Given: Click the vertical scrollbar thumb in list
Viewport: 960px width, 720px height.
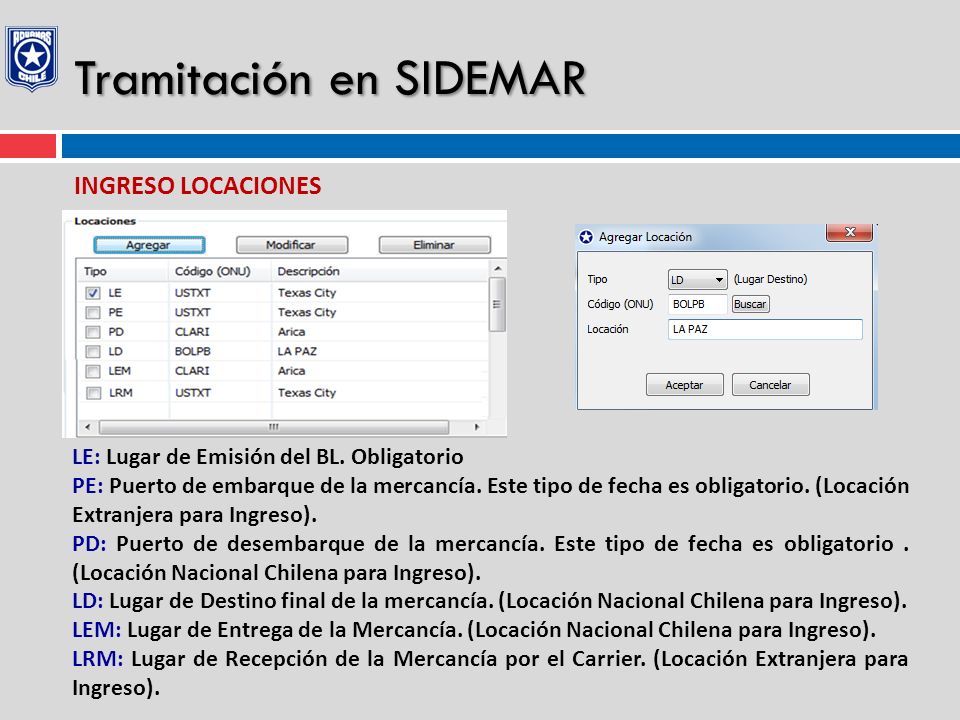Looking at the screenshot, I should (497, 304).
